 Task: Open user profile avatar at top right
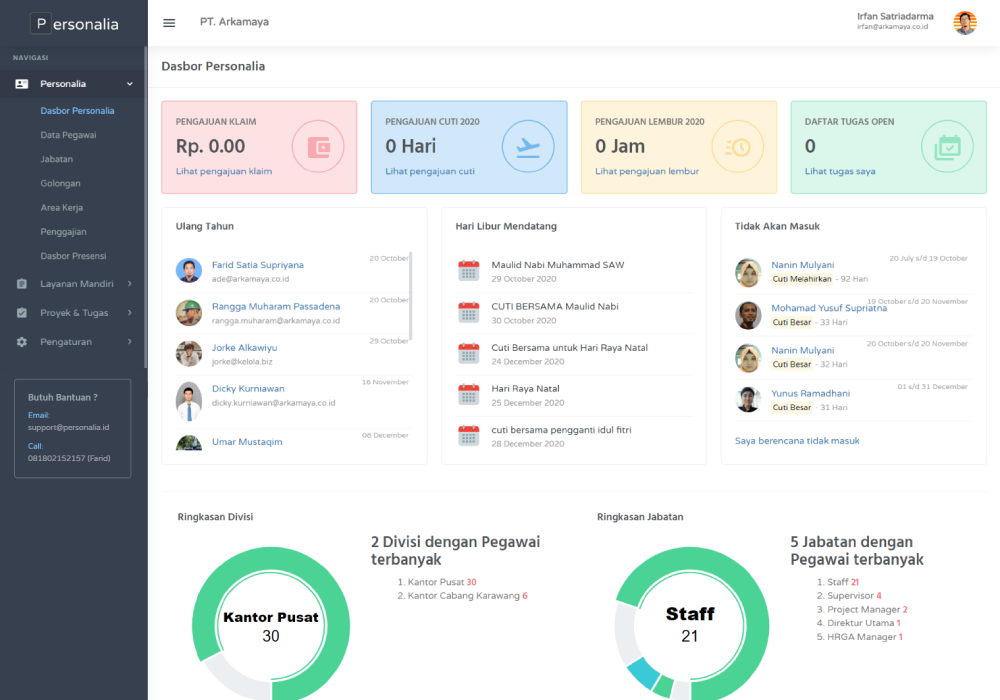[x=965, y=23]
